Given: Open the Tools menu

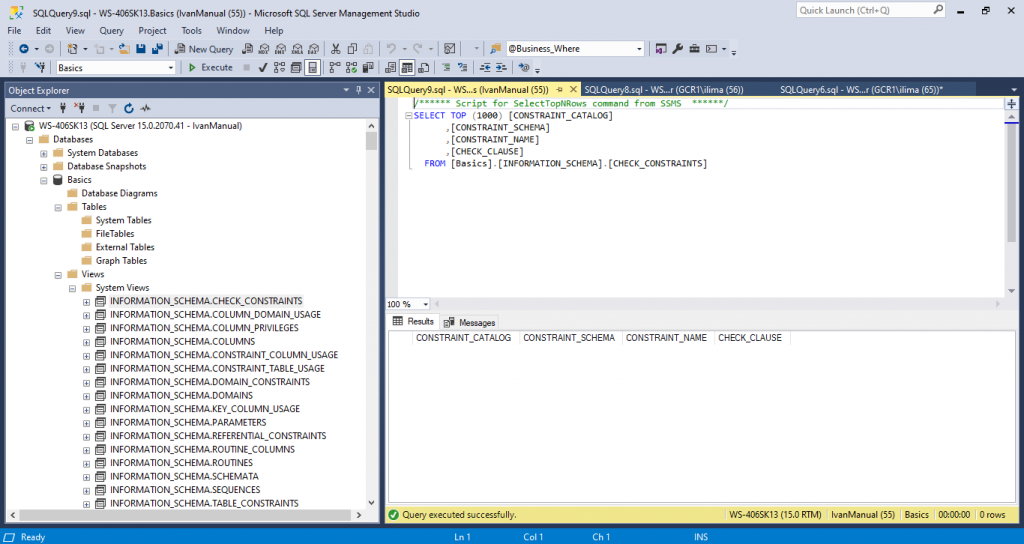Looking at the screenshot, I should click(191, 31).
